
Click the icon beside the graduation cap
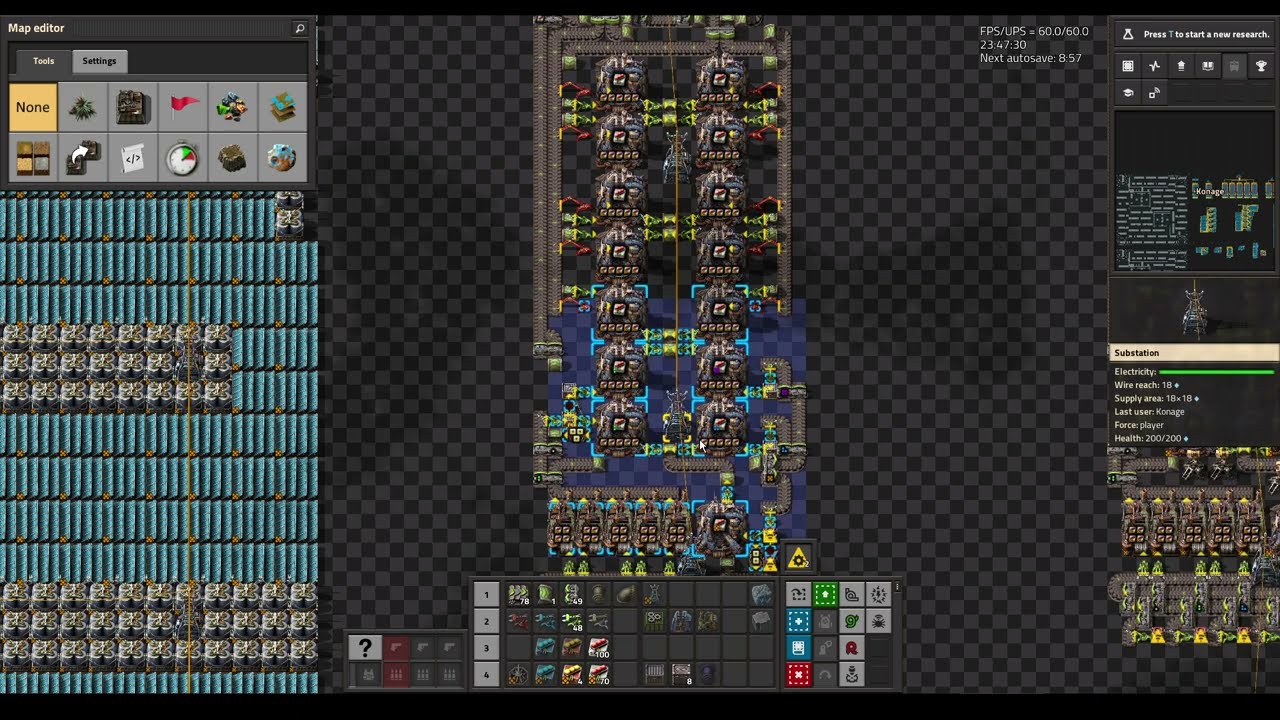1154,92
